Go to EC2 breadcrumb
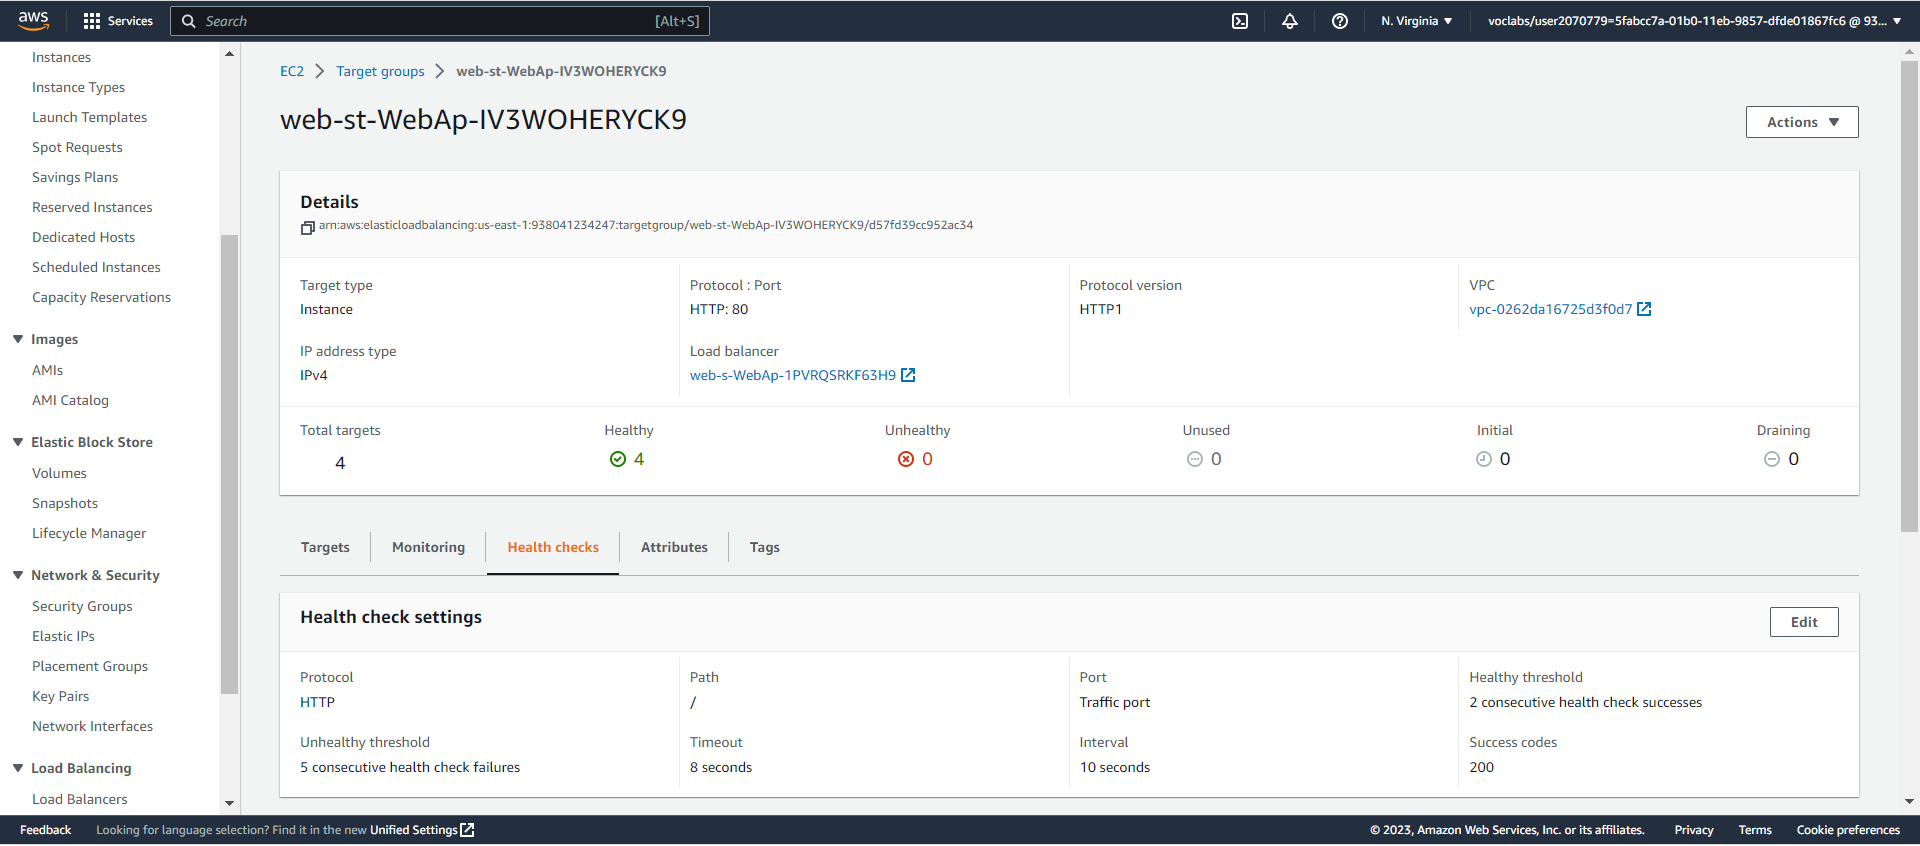Viewport: 1920px width, 846px height. (x=292, y=71)
